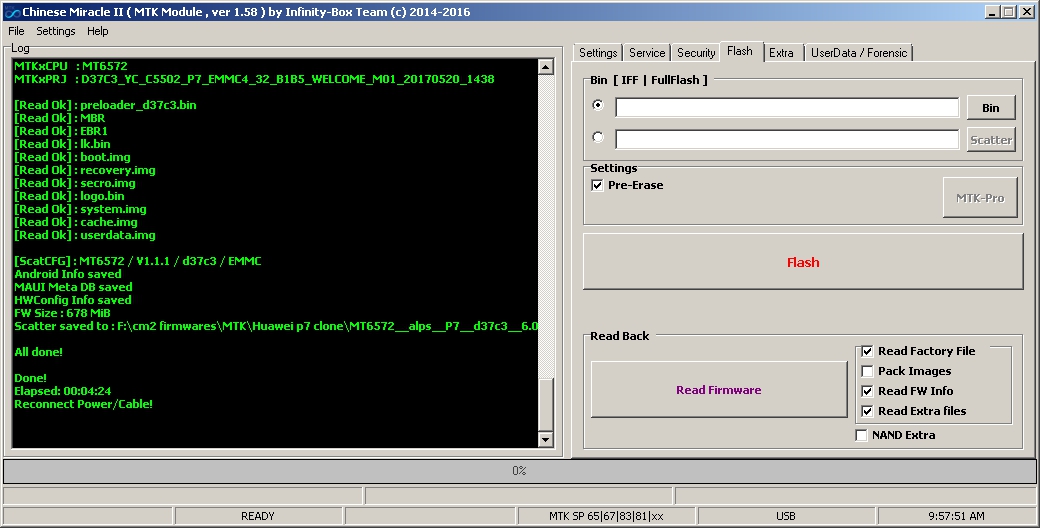
Task: Switch to the Settings tab
Action: [x=598, y=53]
